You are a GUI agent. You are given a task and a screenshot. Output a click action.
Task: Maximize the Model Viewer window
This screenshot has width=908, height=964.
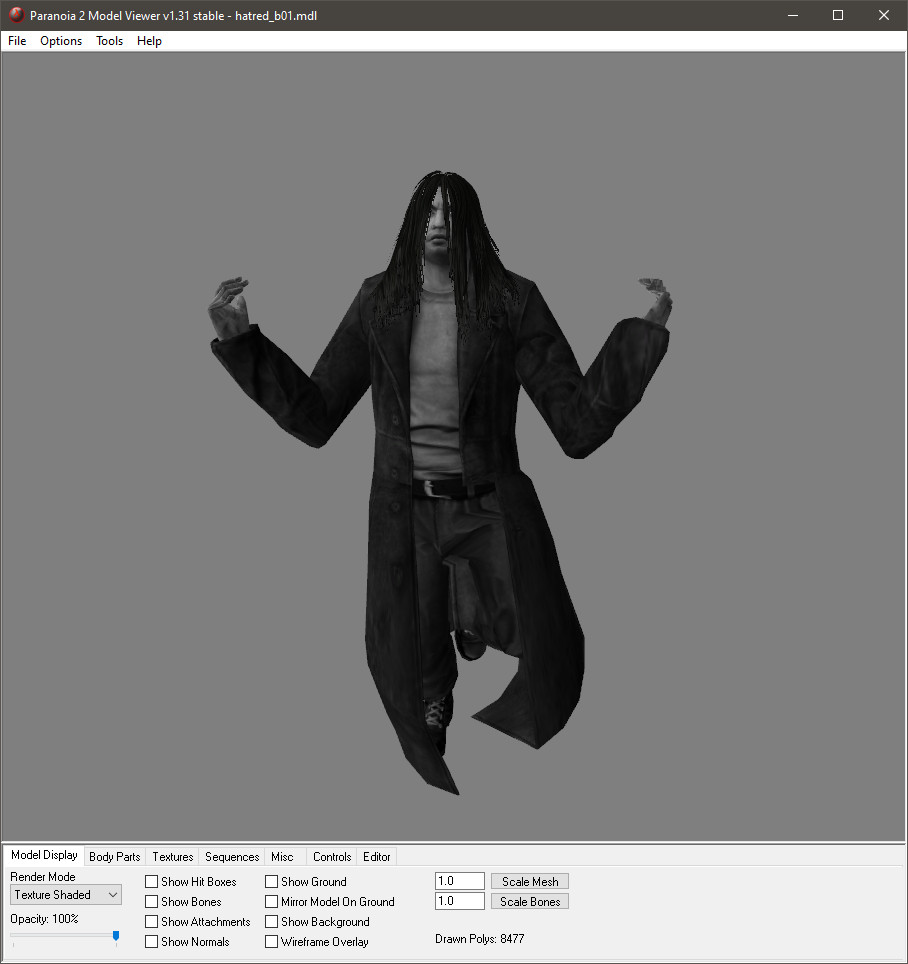838,15
